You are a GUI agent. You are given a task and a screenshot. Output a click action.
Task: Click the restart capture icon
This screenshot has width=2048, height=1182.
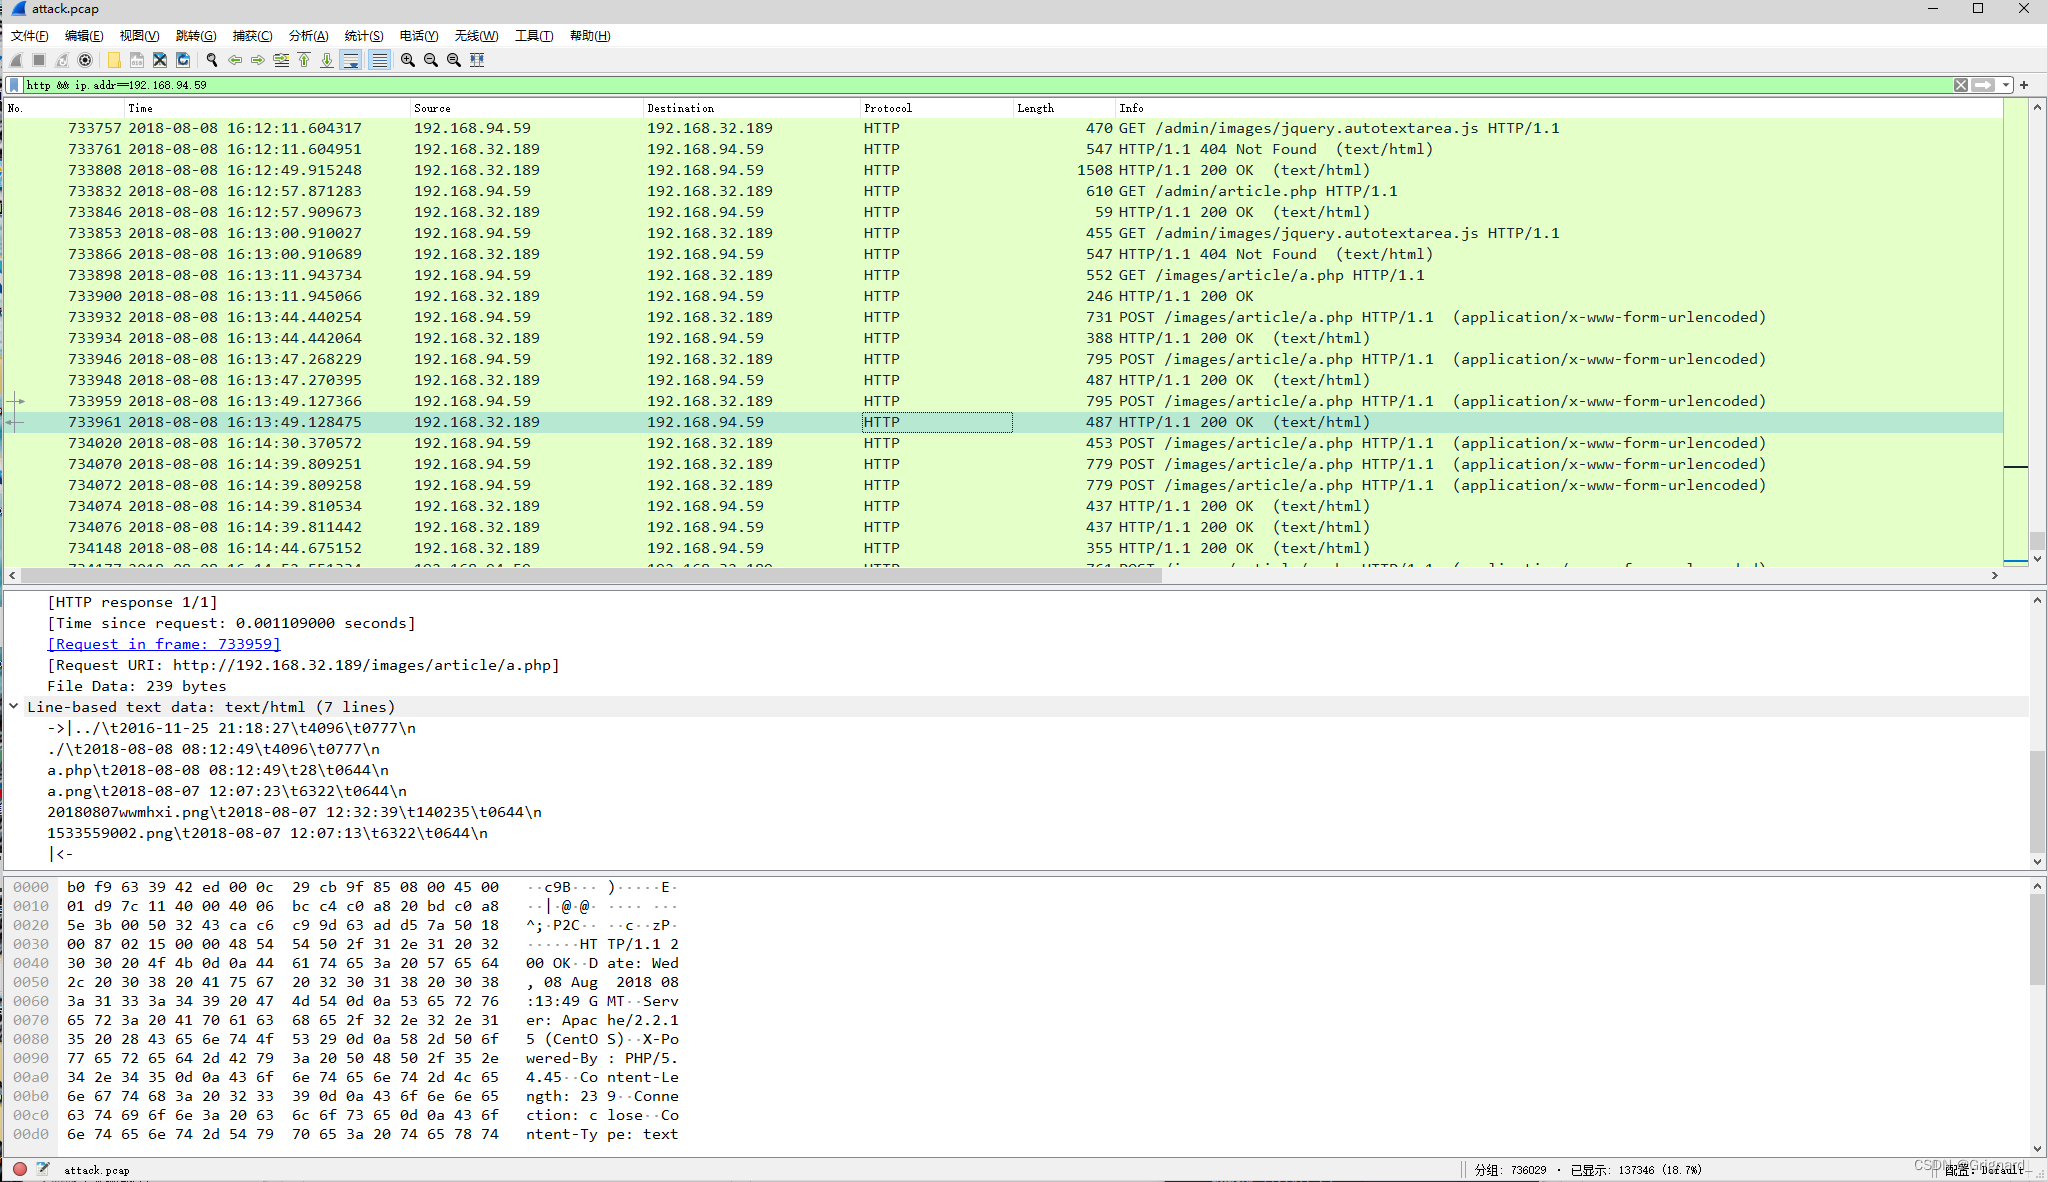click(x=62, y=60)
